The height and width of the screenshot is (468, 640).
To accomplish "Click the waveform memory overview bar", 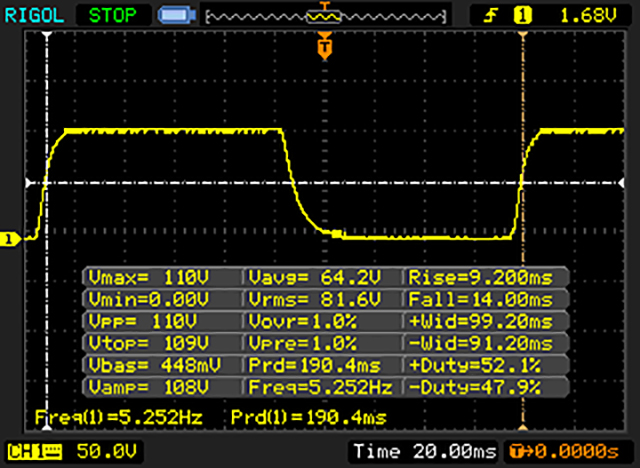I will [323, 16].
